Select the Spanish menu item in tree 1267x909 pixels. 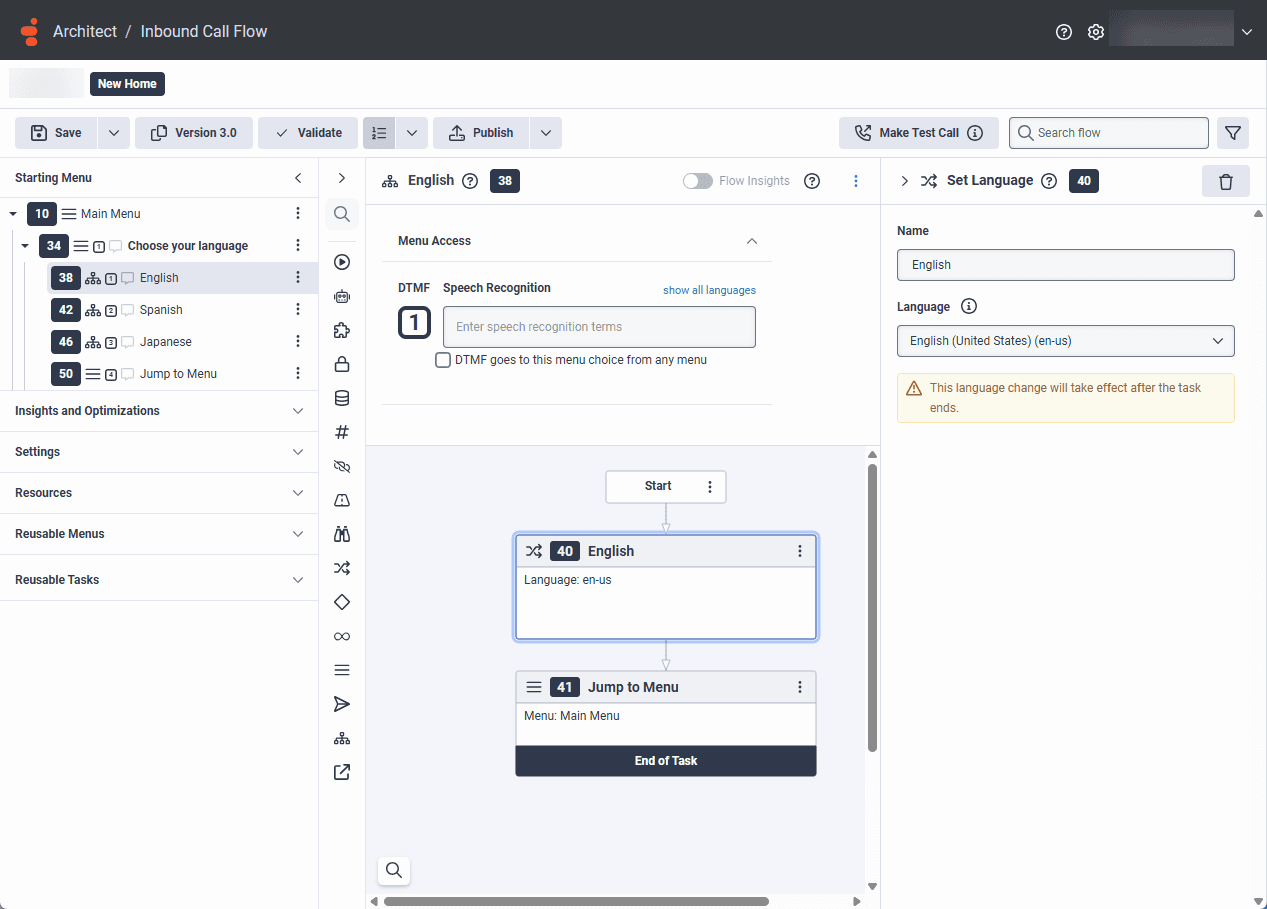[x=161, y=310]
